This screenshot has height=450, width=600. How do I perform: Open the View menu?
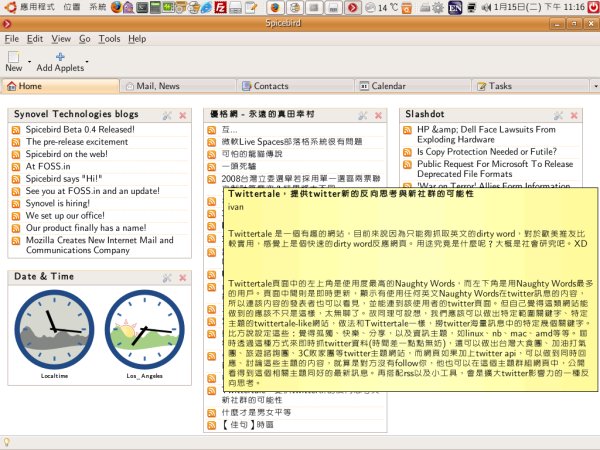[61, 39]
